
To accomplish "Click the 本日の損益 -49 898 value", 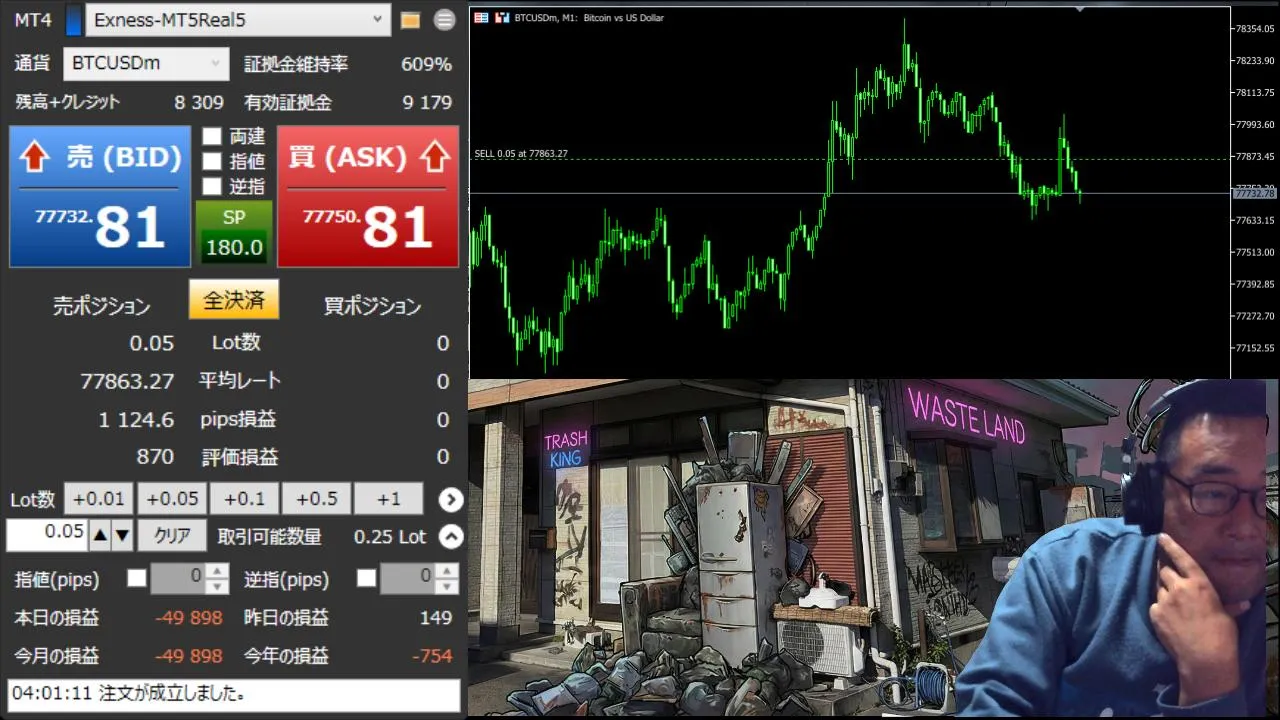I will (189, 618).
